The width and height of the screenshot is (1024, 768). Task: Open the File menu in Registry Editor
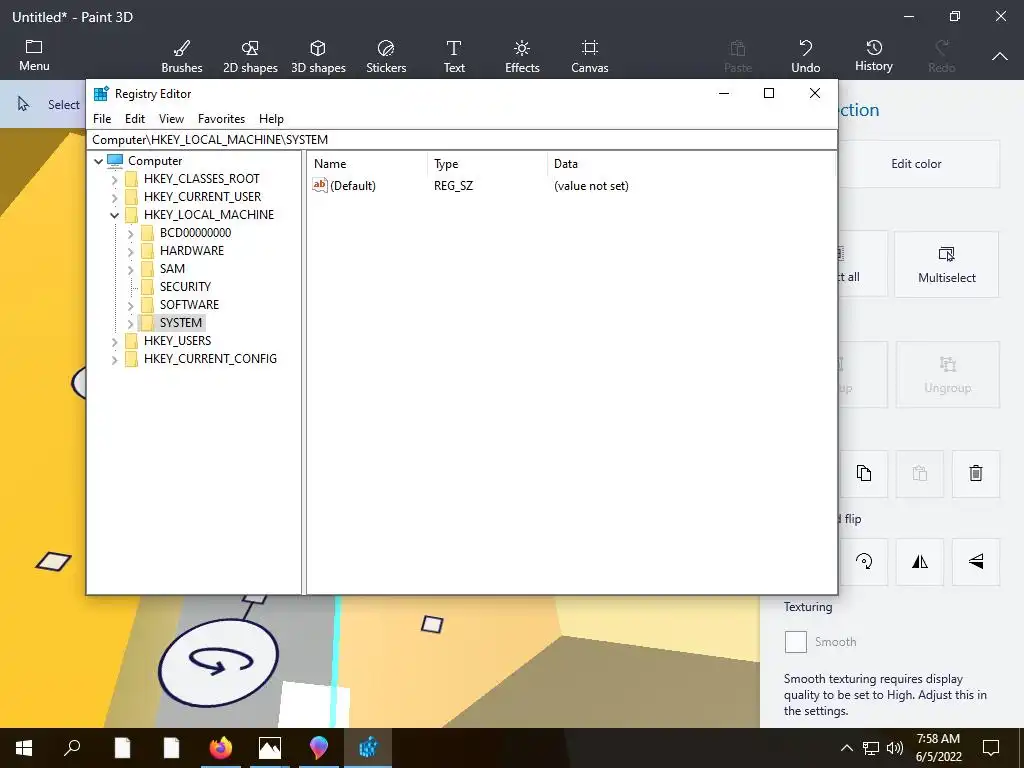[102, 119]
